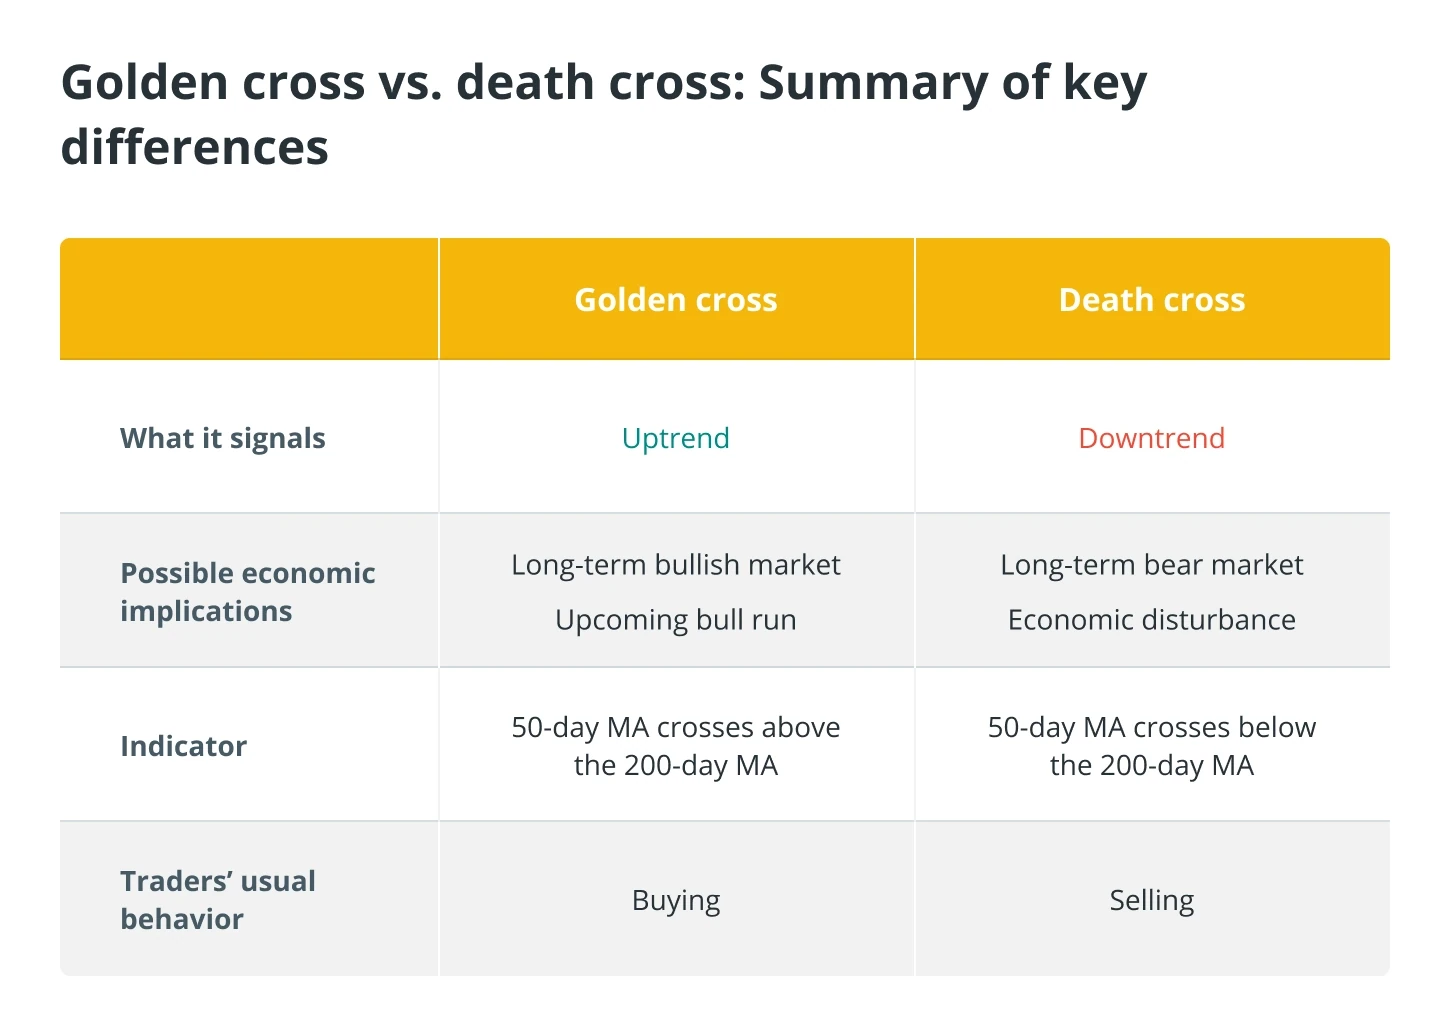This screenshot has width=1450, height=1014.
Task: Click the What it signals row label
Action: click(223, 438)
